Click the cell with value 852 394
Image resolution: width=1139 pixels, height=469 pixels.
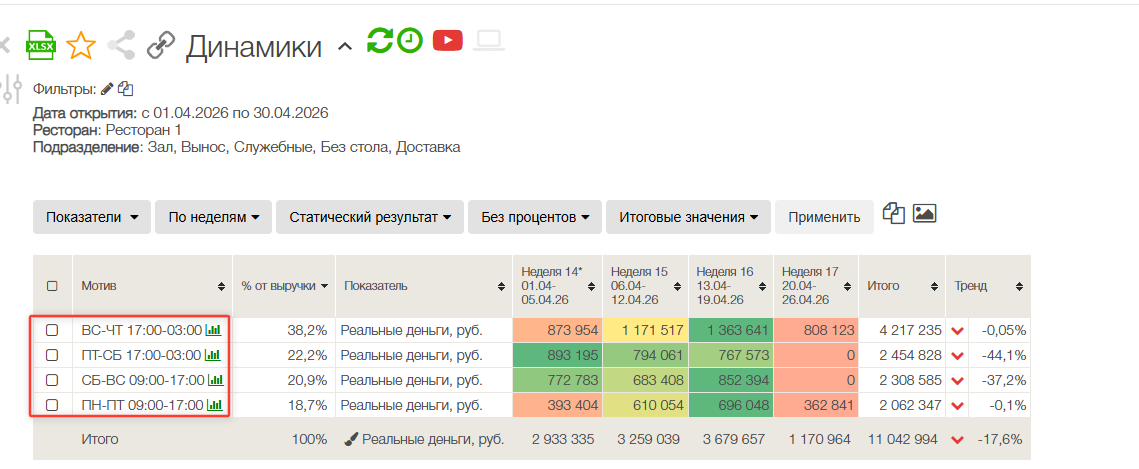tap(730, 380)
